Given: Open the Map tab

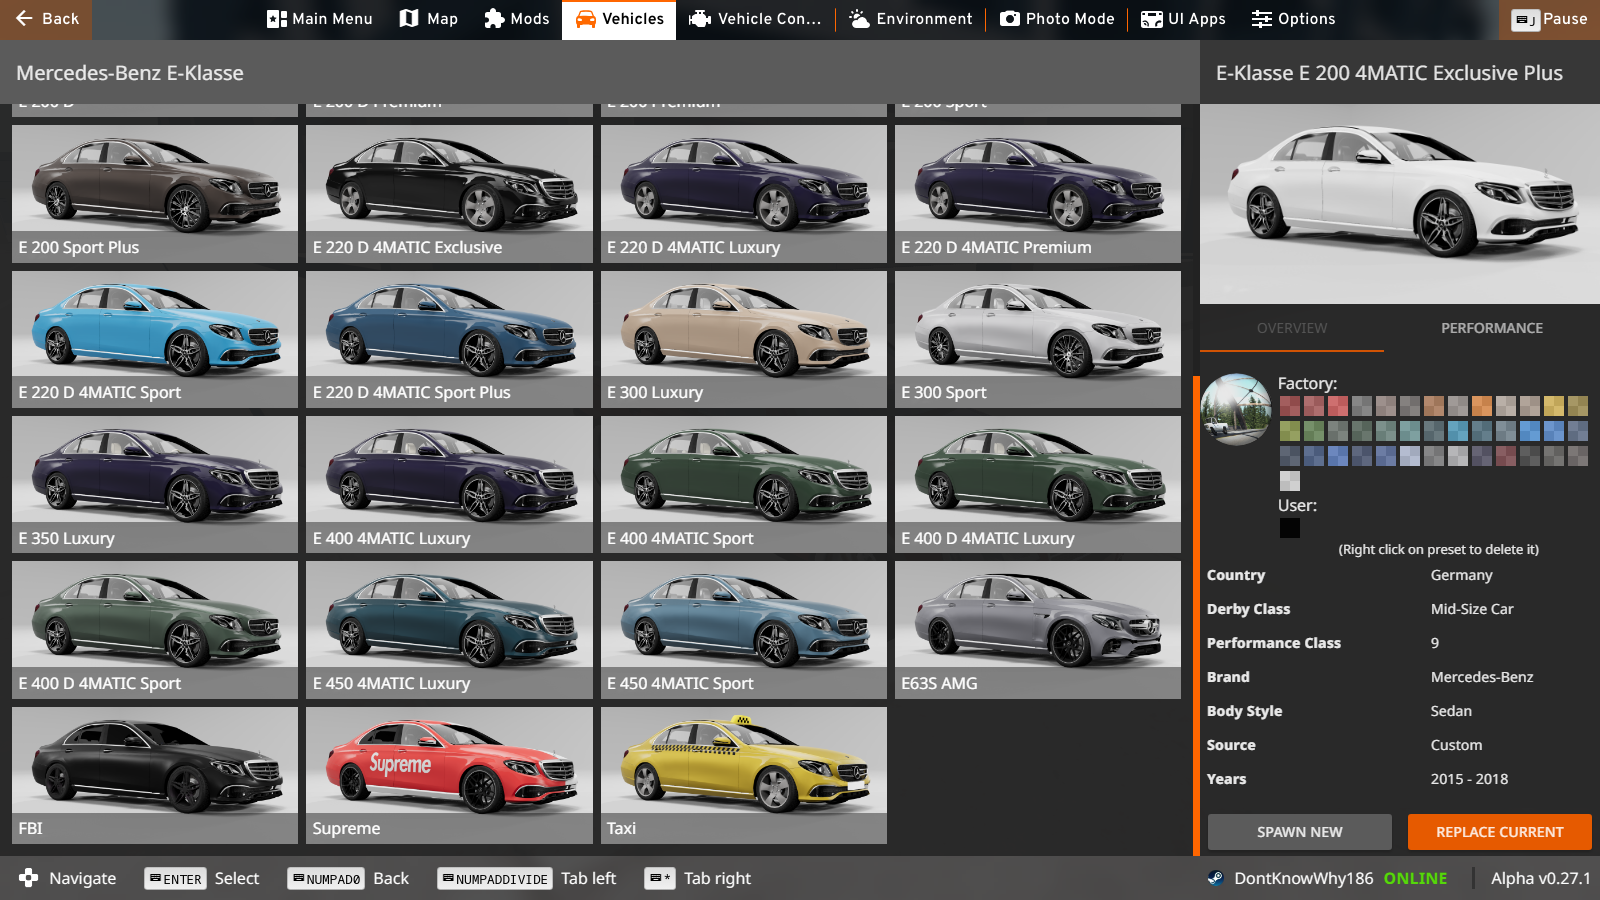Looking at the screenshot, I should [x=429, y=19].
